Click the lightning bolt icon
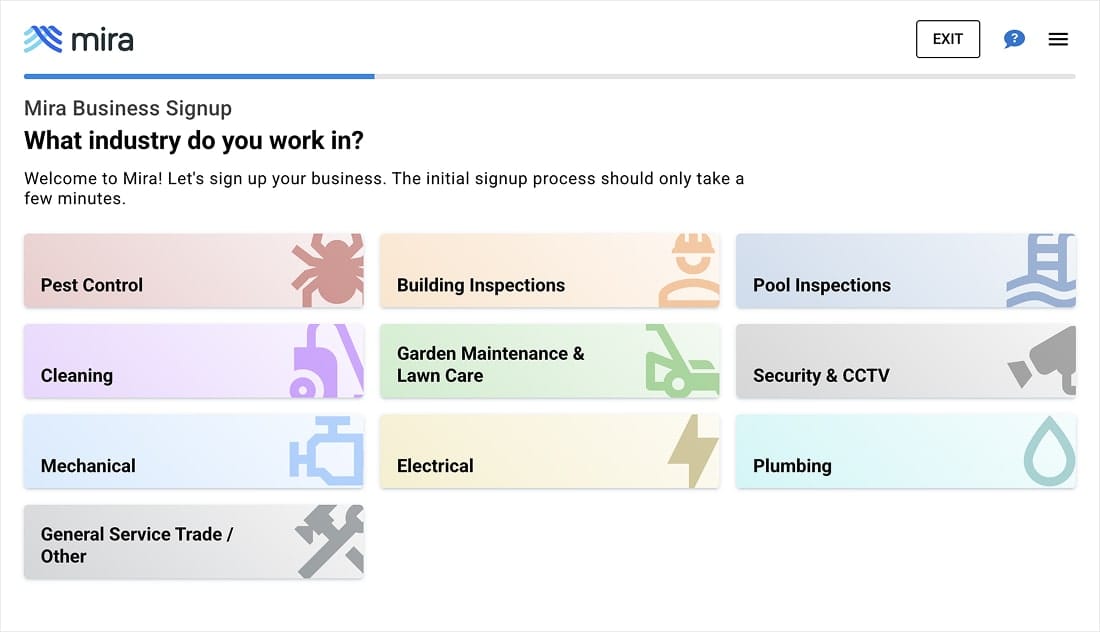This screenshot has height=632, width=1100. pos(693,451)
